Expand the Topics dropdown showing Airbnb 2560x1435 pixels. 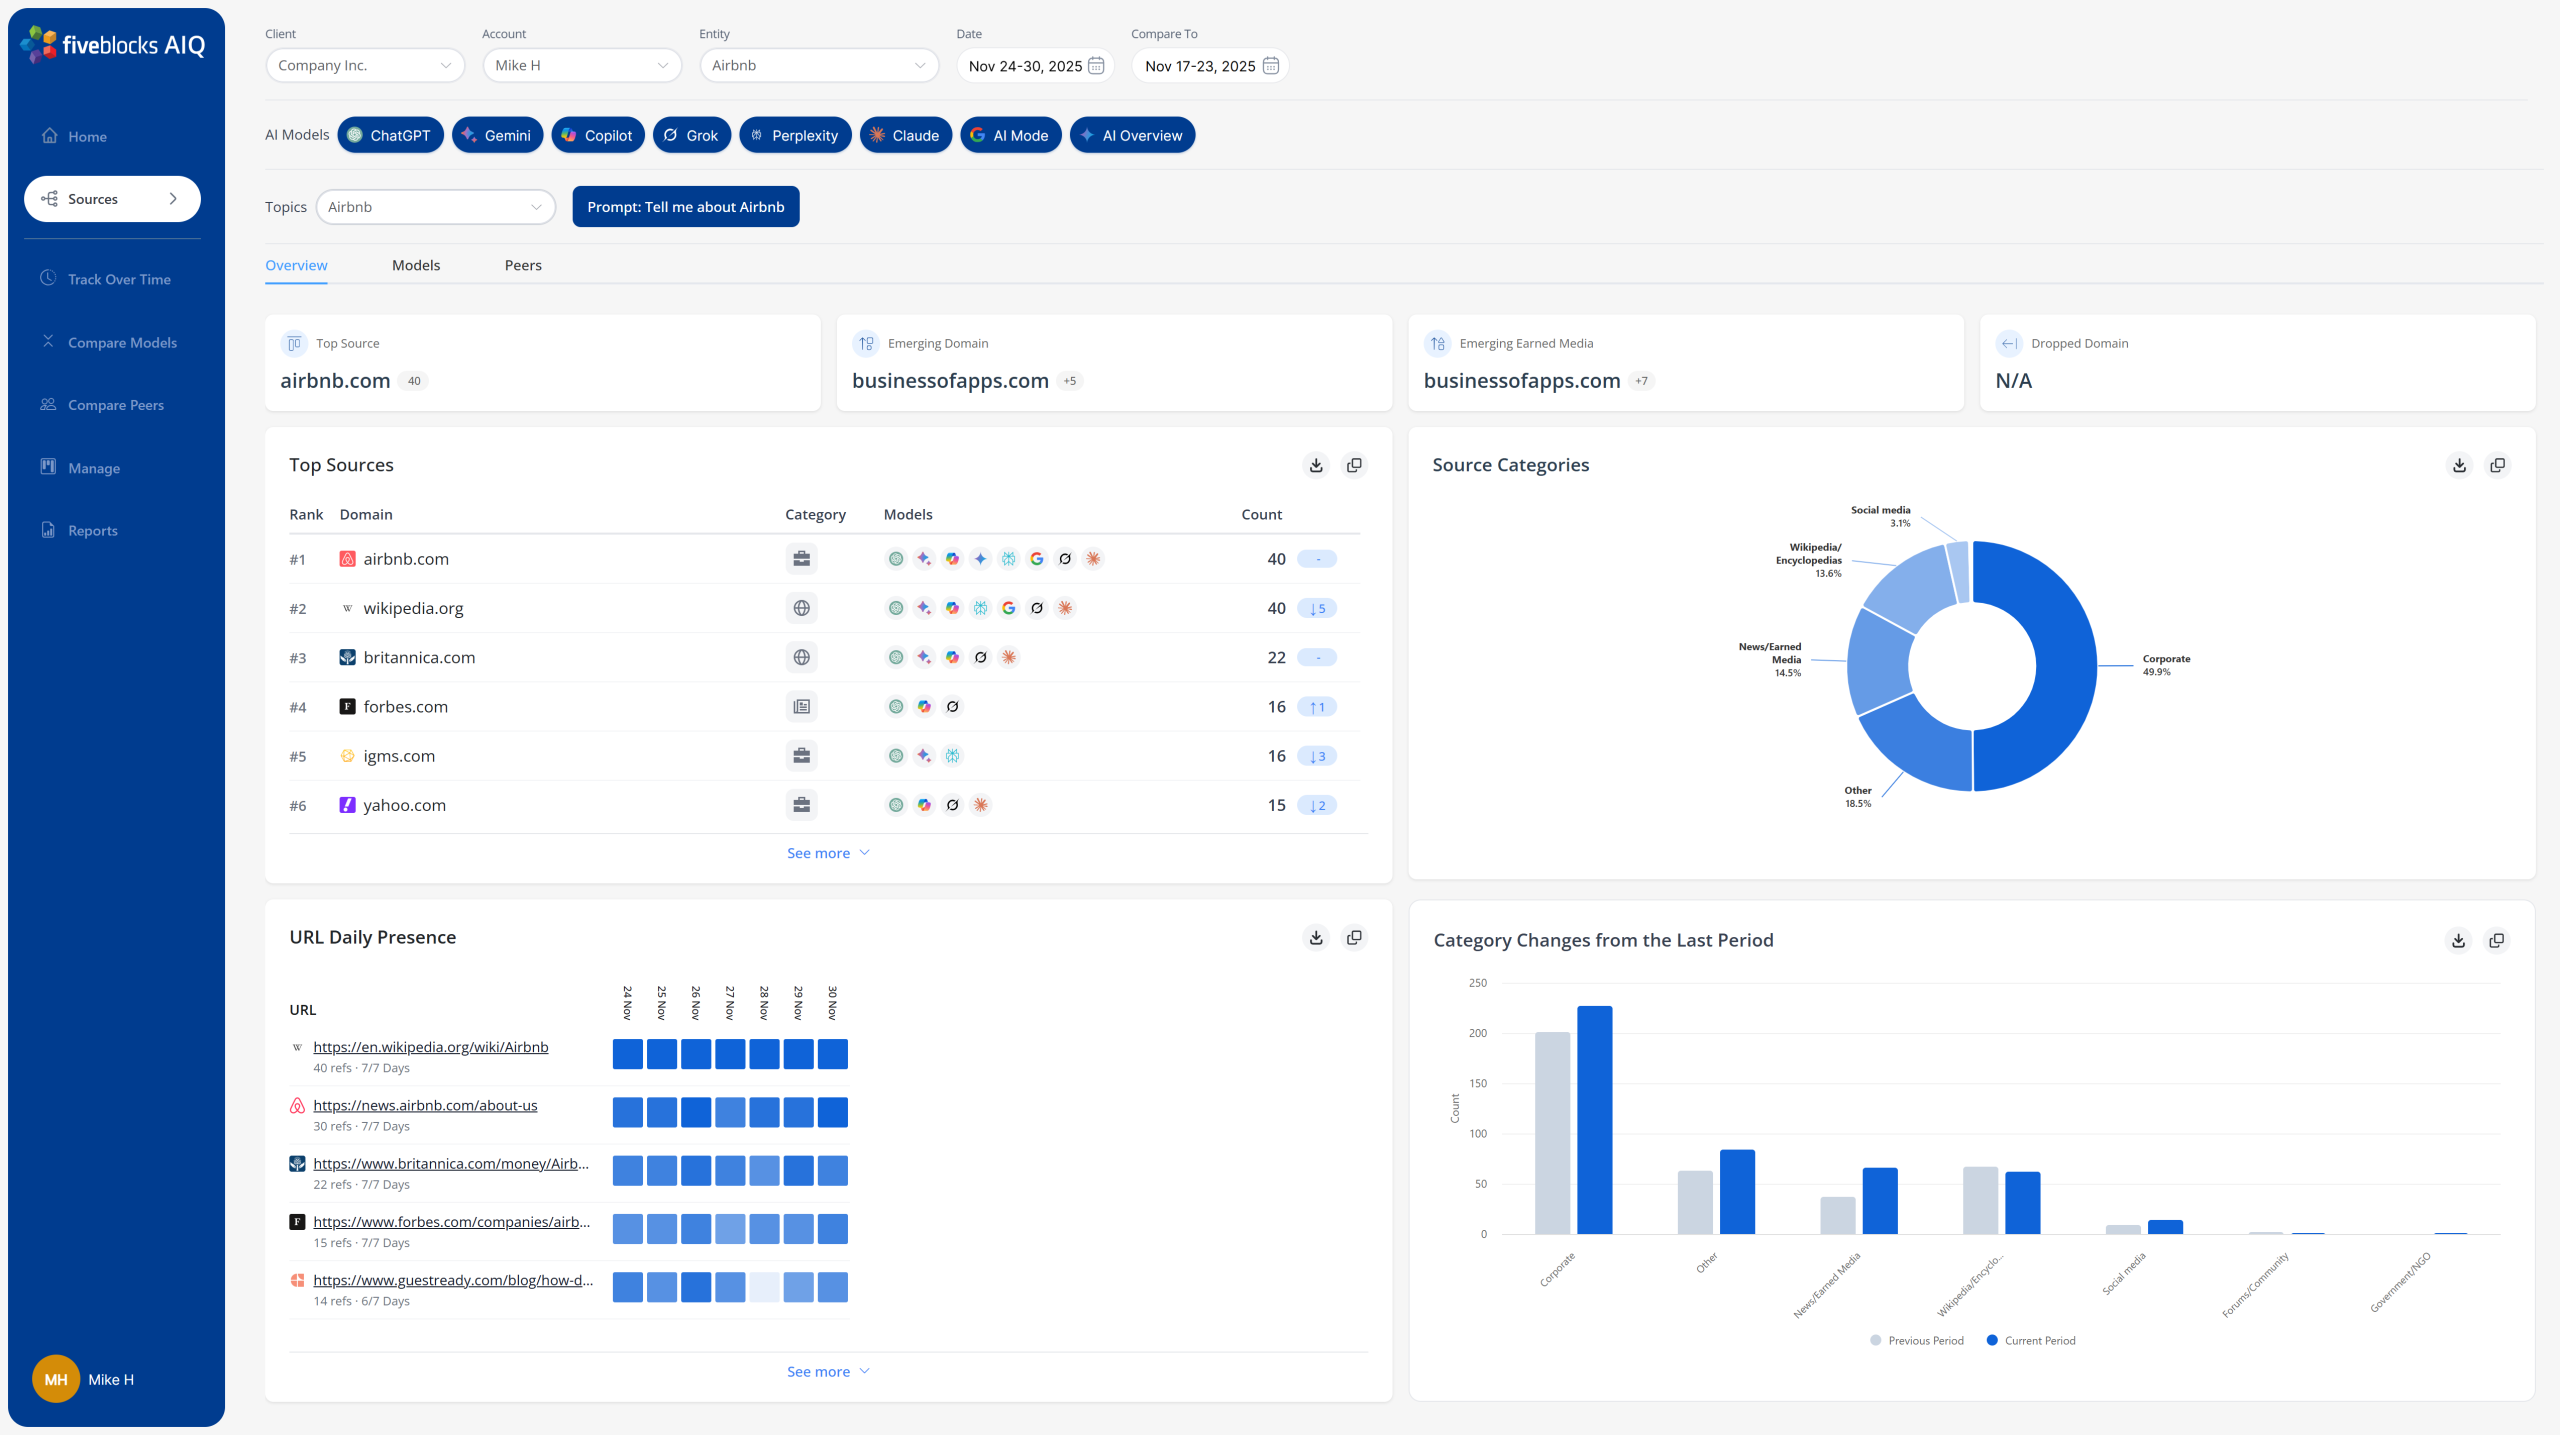pos(435,207)
